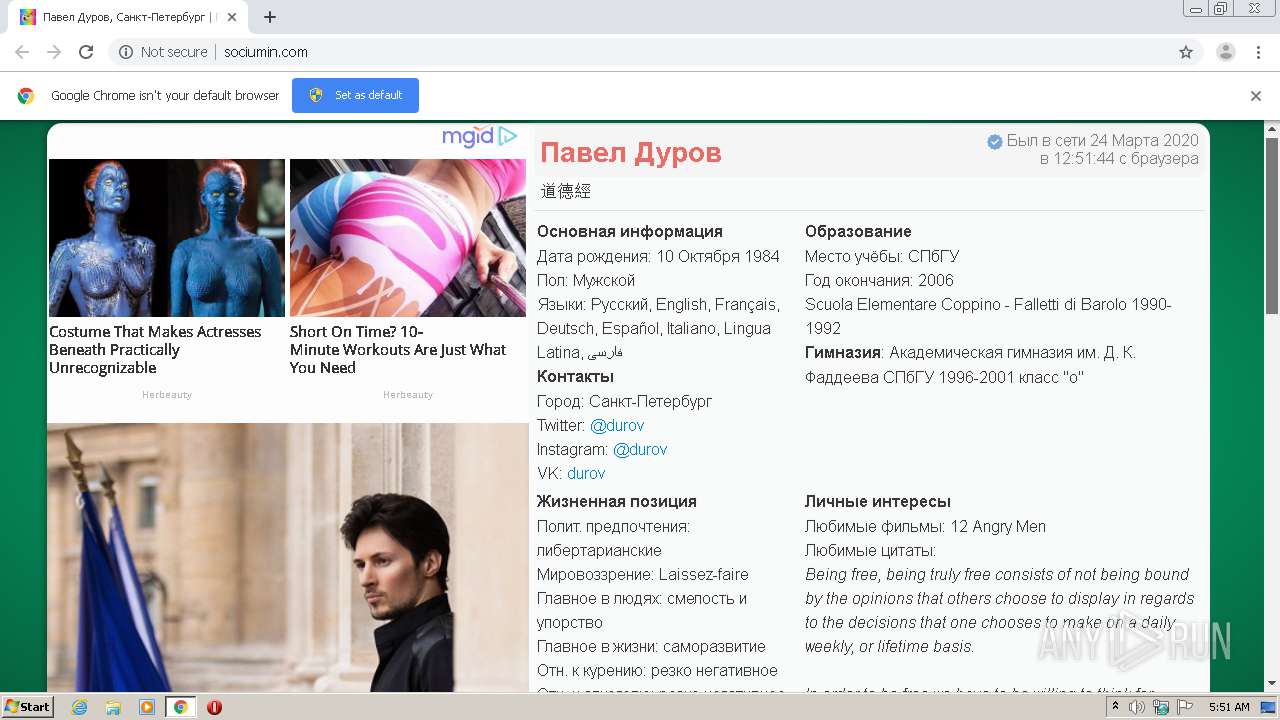This screenshot has height=720, width=1280.
Task: Open the mgid ad network logo
Action: [480, 137]
